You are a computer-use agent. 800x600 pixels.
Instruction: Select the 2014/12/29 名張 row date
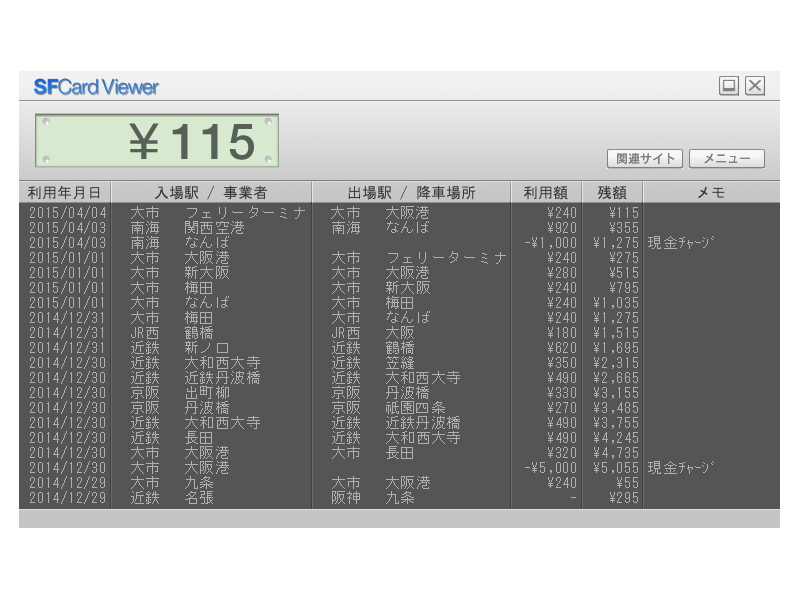(68, 498)
